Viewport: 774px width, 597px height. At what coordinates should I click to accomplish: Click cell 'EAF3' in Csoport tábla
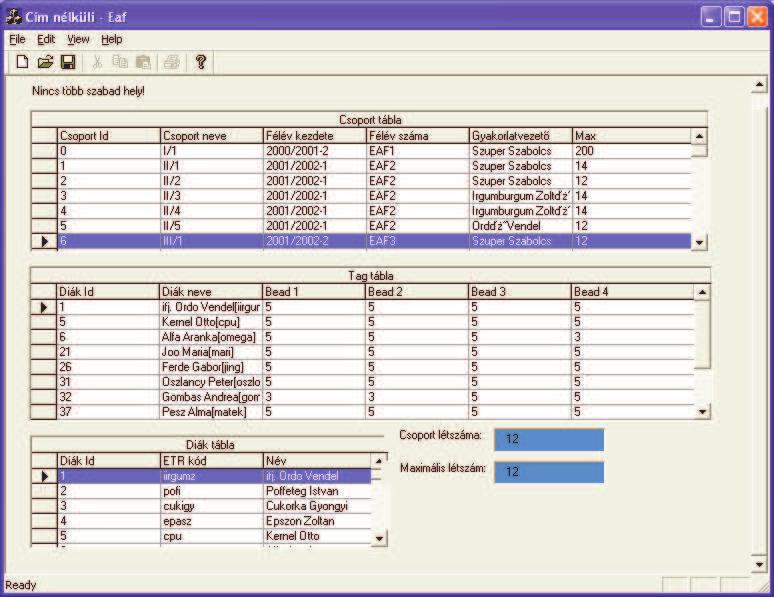click(418, 241)
